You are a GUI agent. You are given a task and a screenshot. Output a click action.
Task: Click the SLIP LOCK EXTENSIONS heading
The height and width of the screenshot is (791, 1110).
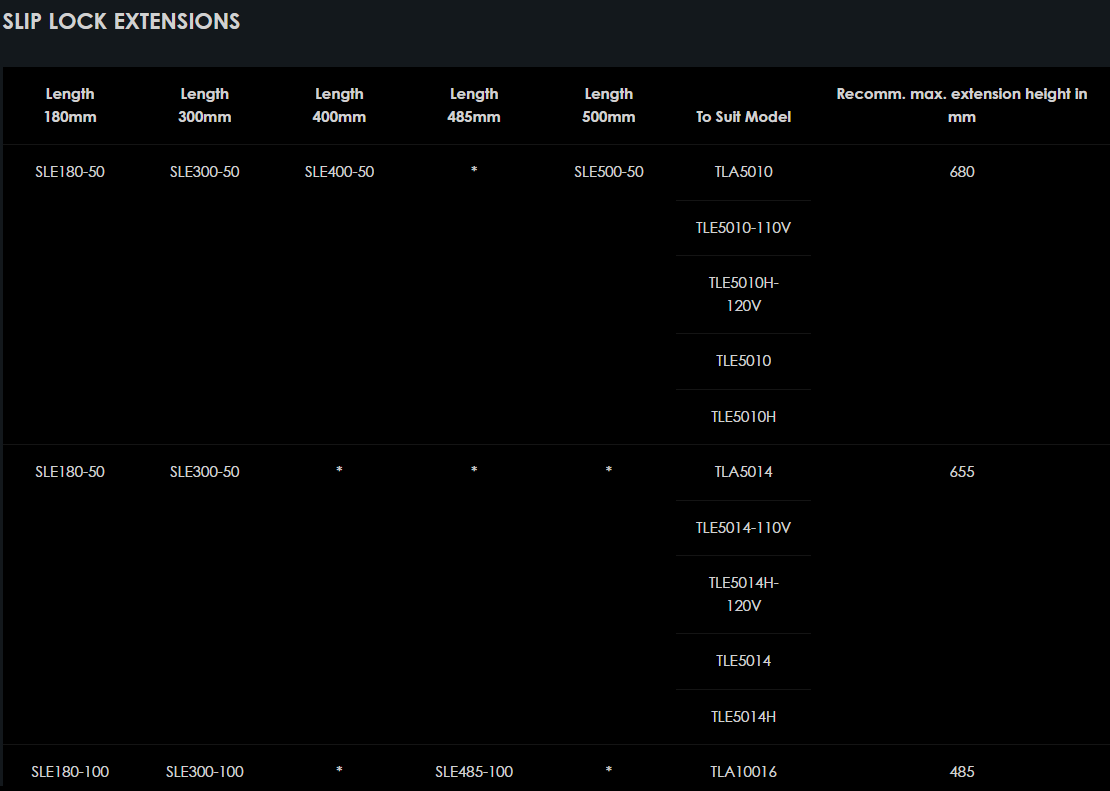click(x=121, y=21)
